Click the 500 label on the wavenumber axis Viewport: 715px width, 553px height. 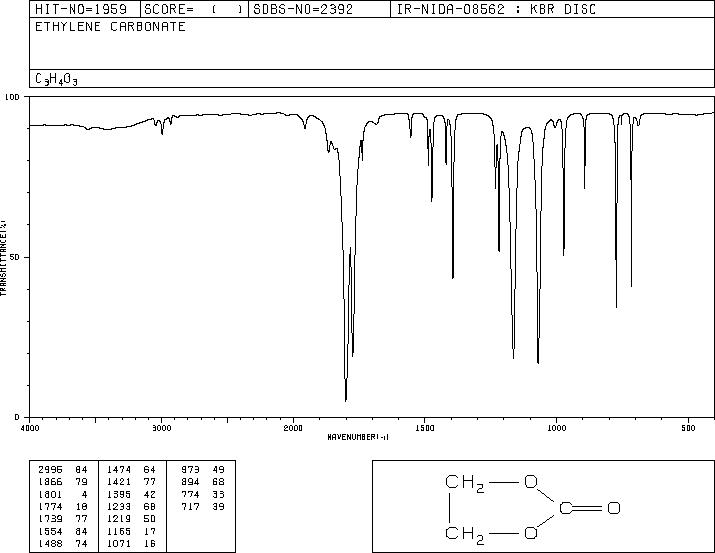click(x=688, y=428)
